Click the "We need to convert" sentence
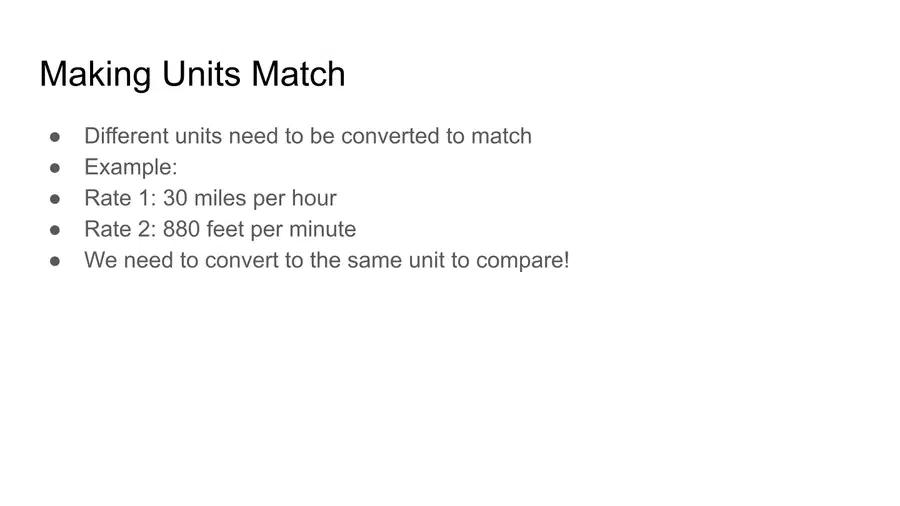 coord(327,260)
